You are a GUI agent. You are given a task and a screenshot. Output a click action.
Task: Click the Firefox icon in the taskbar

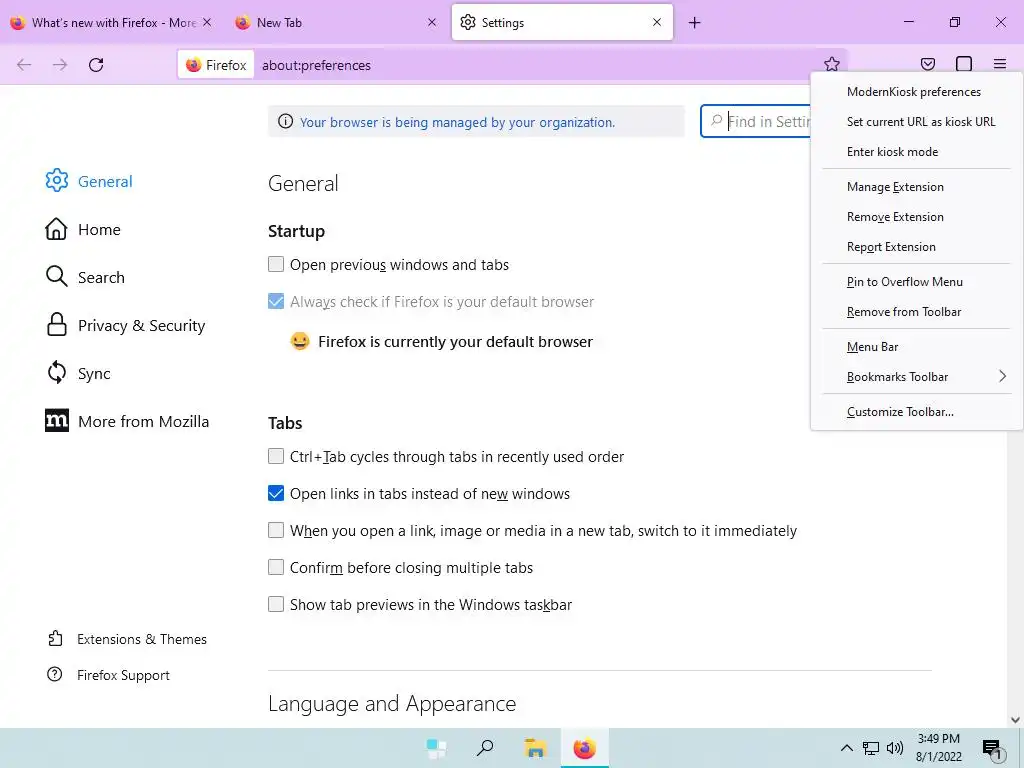click(x=584, y=748)
